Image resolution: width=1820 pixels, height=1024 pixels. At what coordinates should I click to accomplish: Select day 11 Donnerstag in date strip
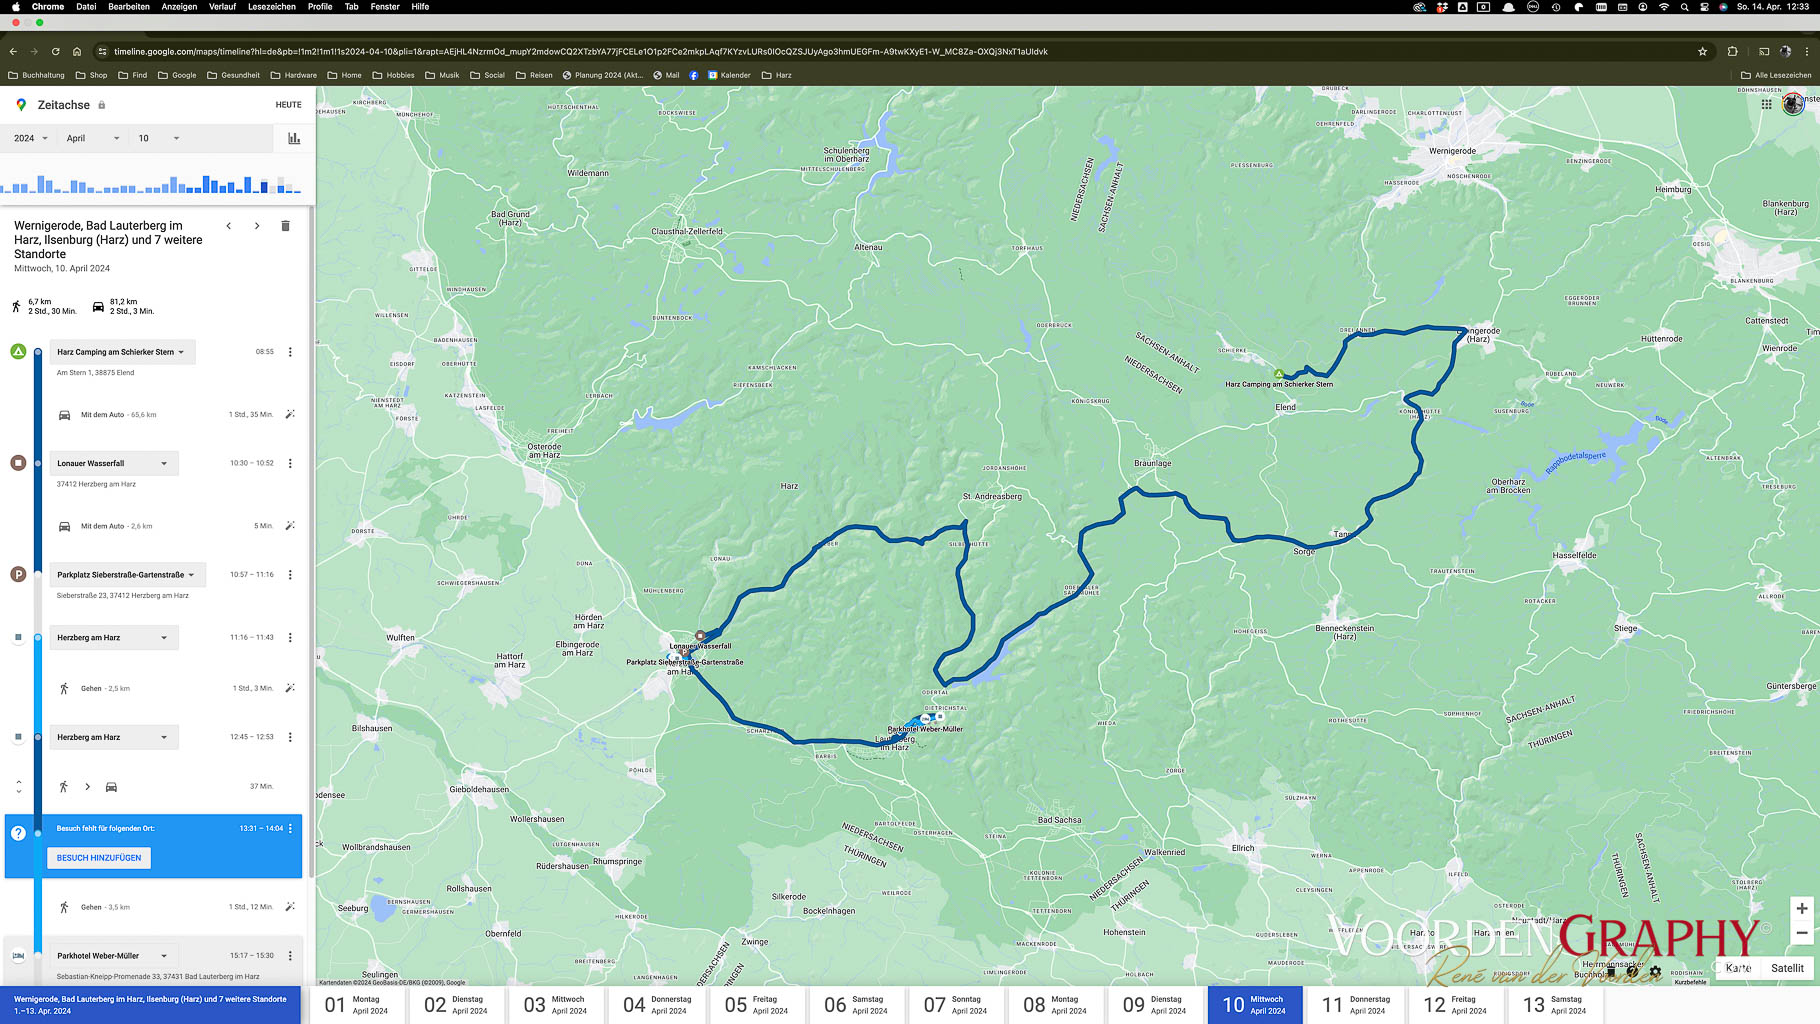click(x=1355, y=1005)
